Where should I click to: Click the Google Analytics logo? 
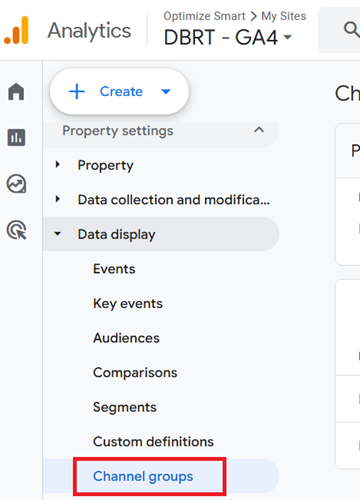click(x=16, y=31)
